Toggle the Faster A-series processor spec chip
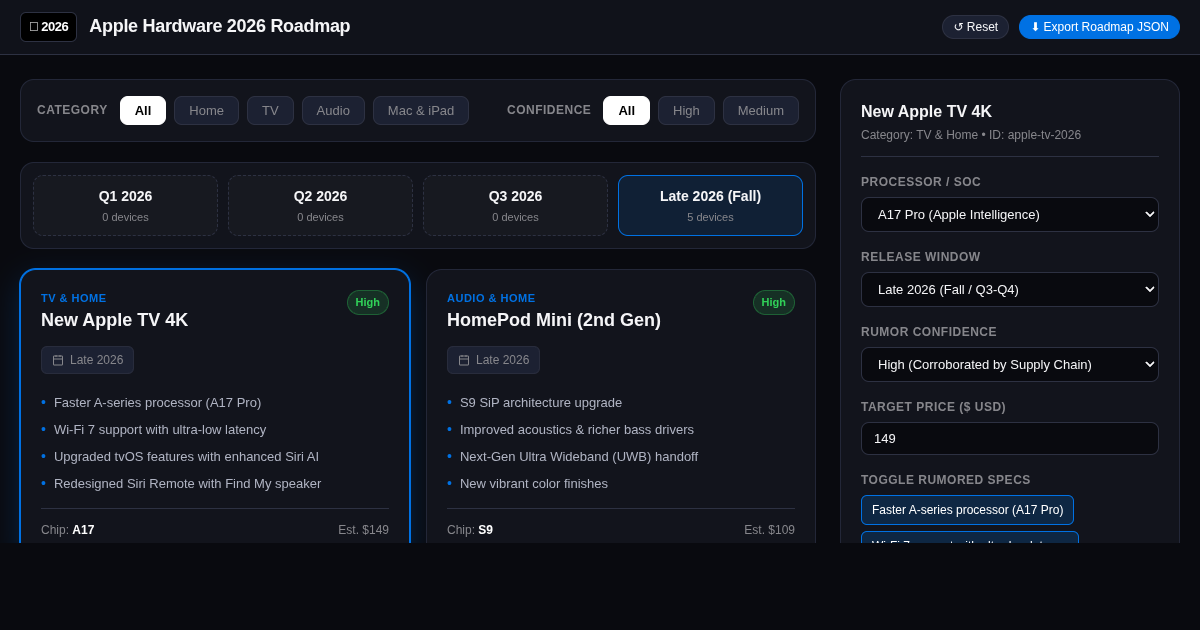 [x=967, y=510]
